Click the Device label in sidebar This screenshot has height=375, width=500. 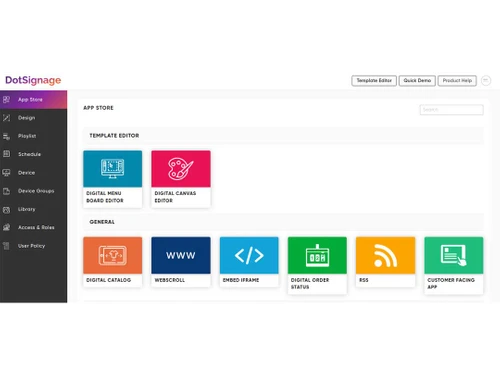[26, 173]
